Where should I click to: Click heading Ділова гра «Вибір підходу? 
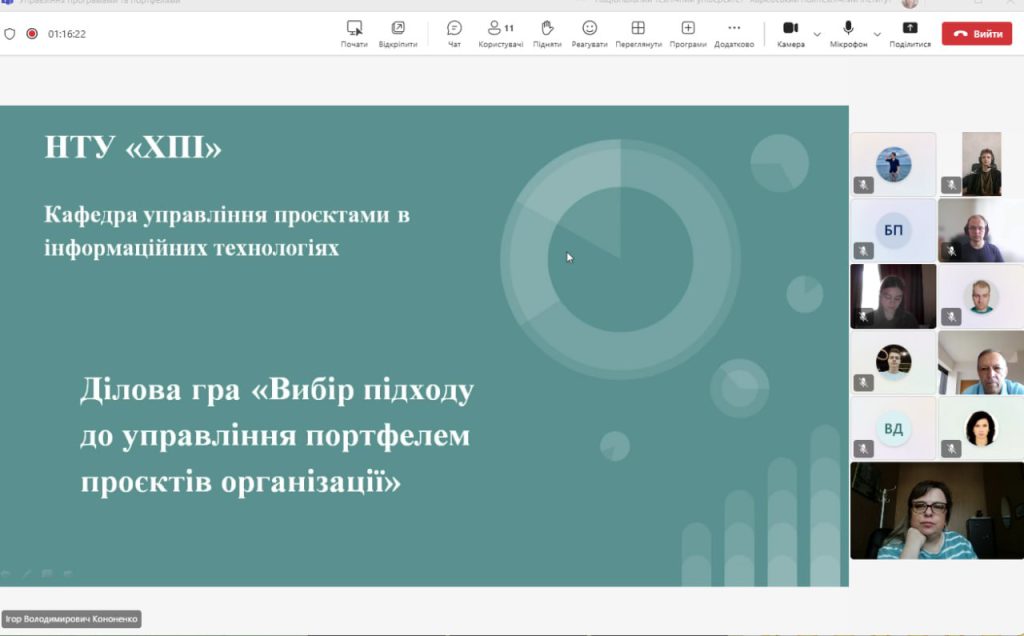coord(277,390)
